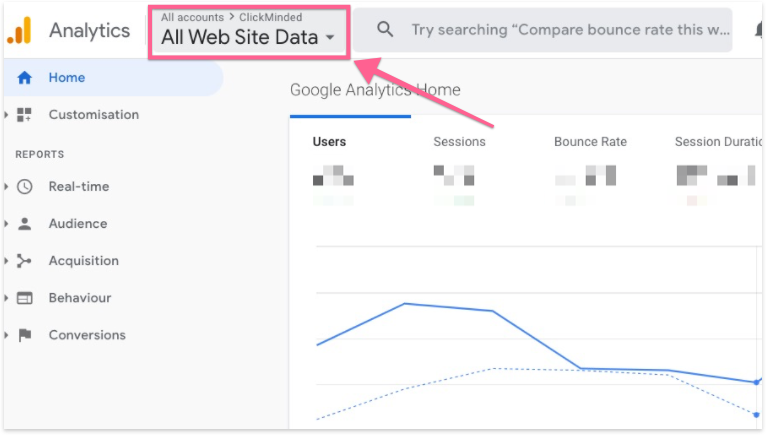Click the Real-time clock icon
Image resolution: width=766 pixels, height=435 pixels.
click(25, 187)
